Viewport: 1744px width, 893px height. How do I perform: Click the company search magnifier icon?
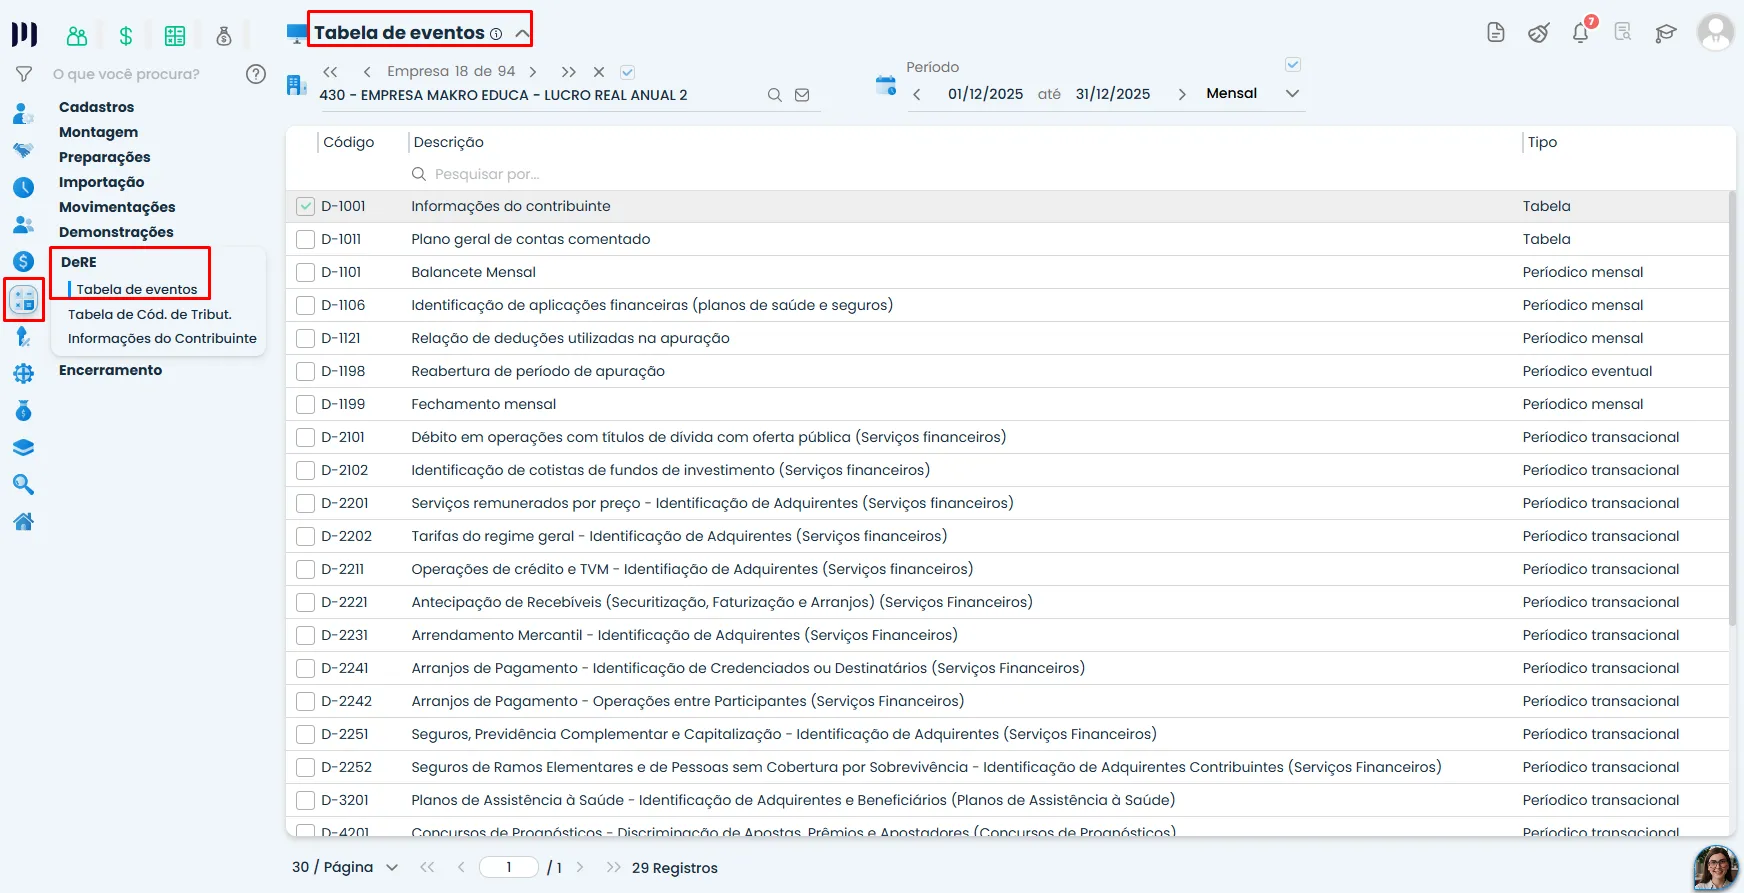pos(774,95)
